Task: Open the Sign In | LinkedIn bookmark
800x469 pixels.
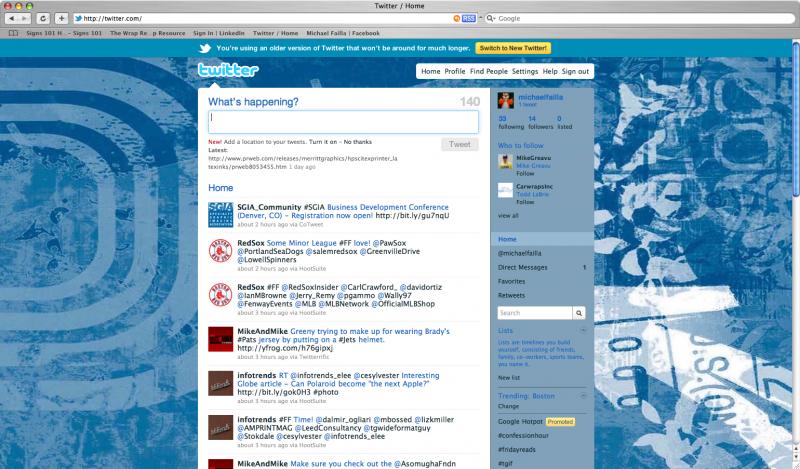Action: pos(219,33)
